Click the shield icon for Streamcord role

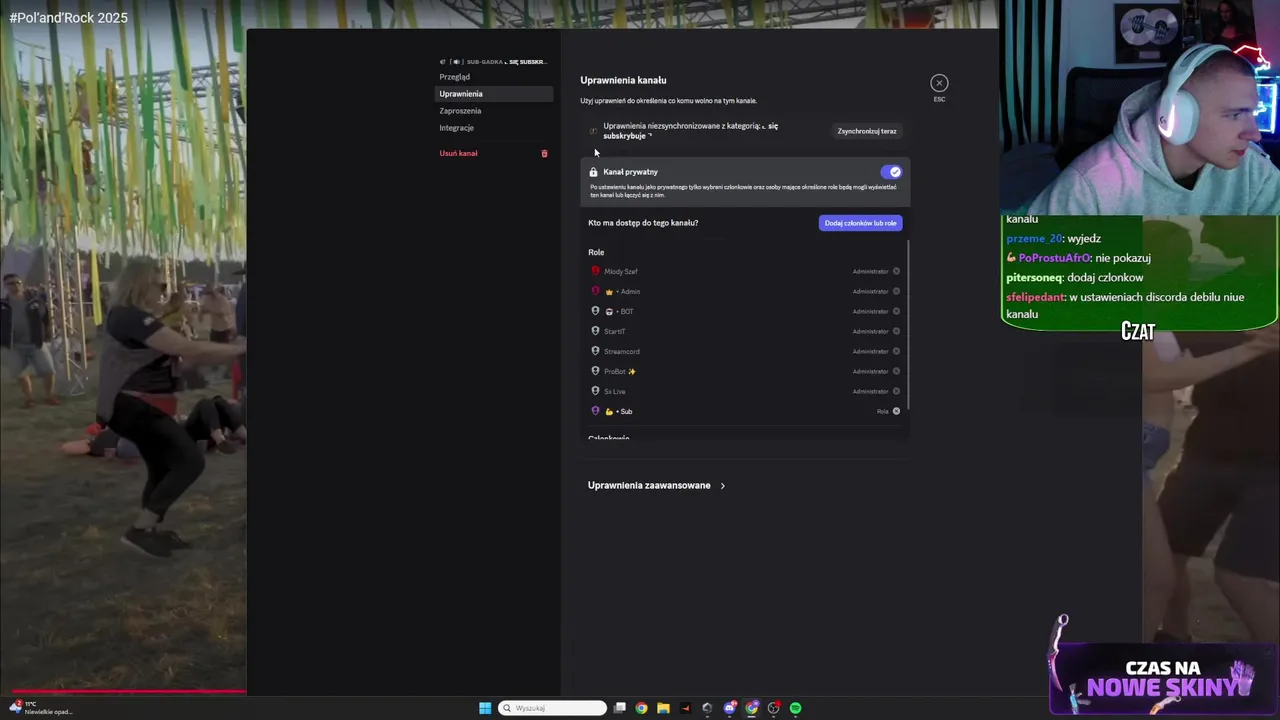[595, 351]
